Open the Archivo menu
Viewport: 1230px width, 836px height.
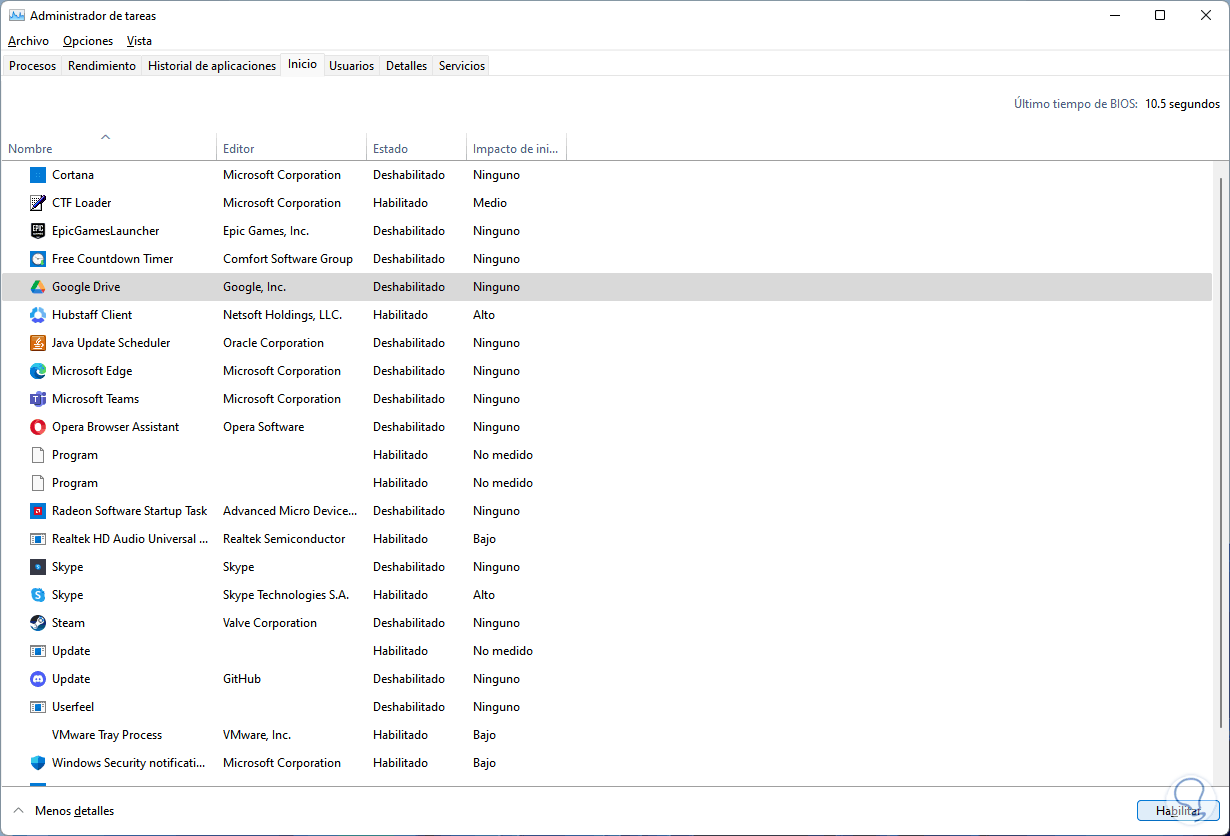click(28, 41)
